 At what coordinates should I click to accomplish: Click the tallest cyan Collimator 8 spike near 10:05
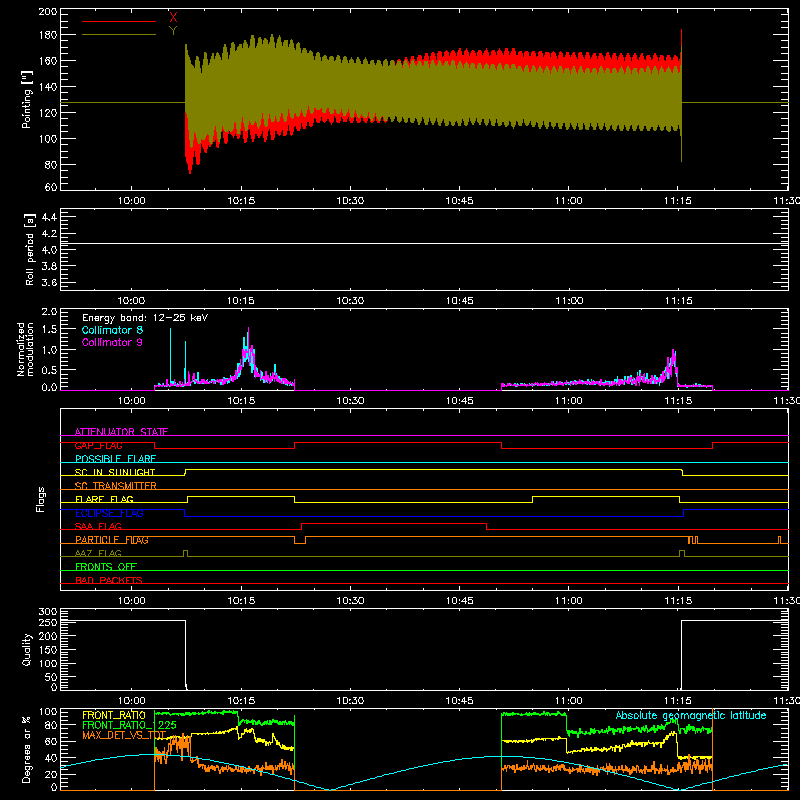tap(170, 355)
